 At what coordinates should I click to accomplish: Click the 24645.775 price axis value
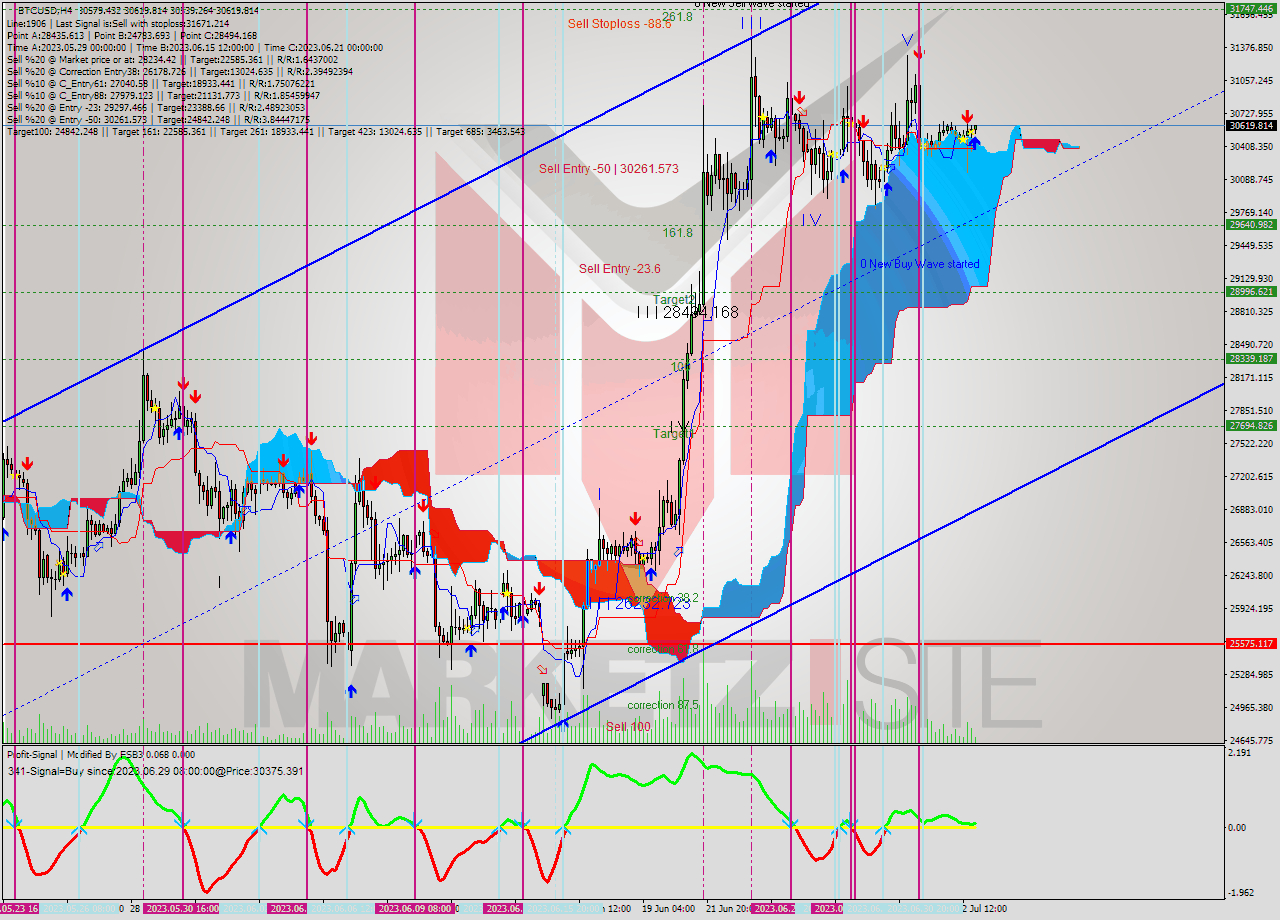pos(1251,740)
